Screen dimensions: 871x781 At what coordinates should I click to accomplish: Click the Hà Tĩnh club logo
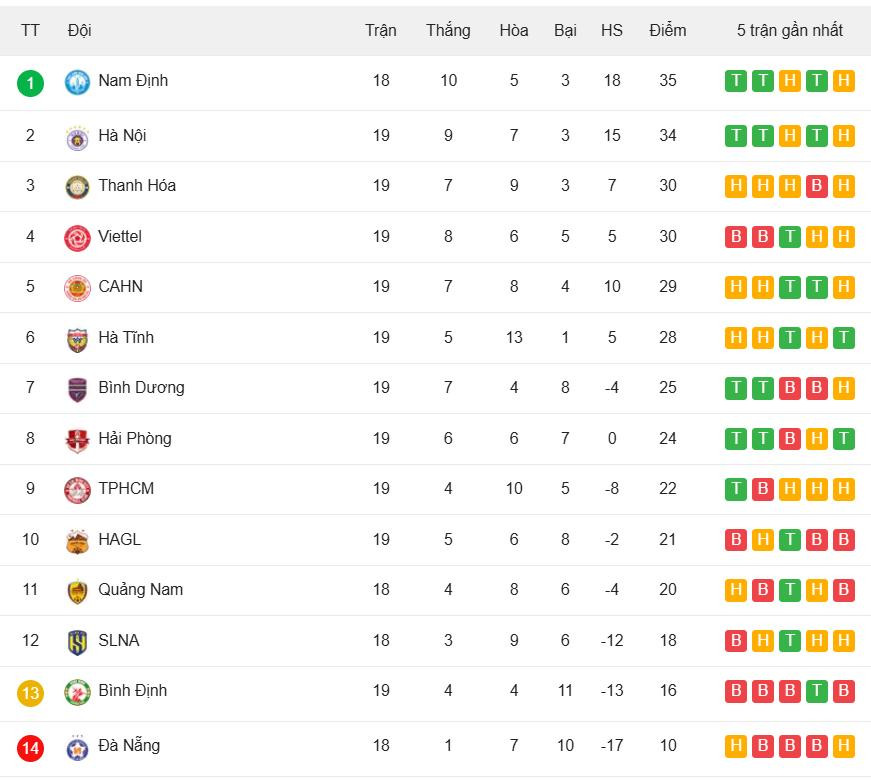click(x=77, y=339)
